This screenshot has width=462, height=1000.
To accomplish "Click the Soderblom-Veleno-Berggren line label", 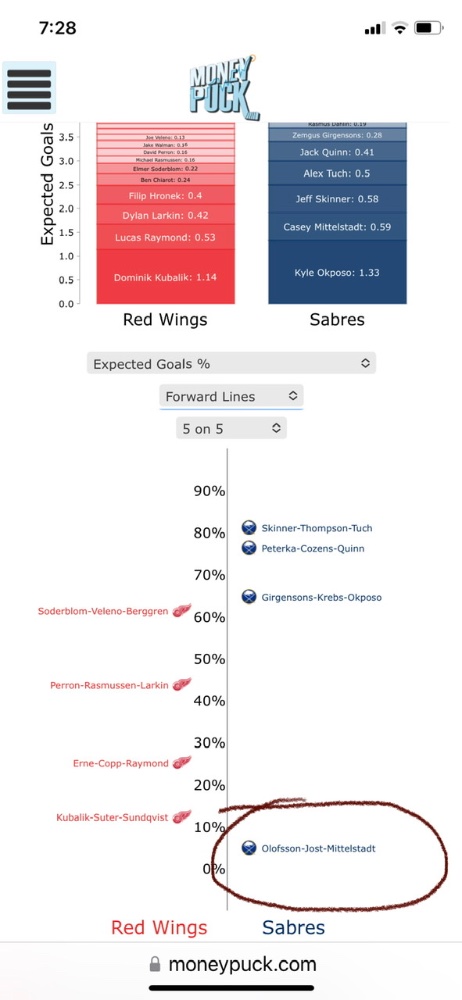I will (103, 611).
